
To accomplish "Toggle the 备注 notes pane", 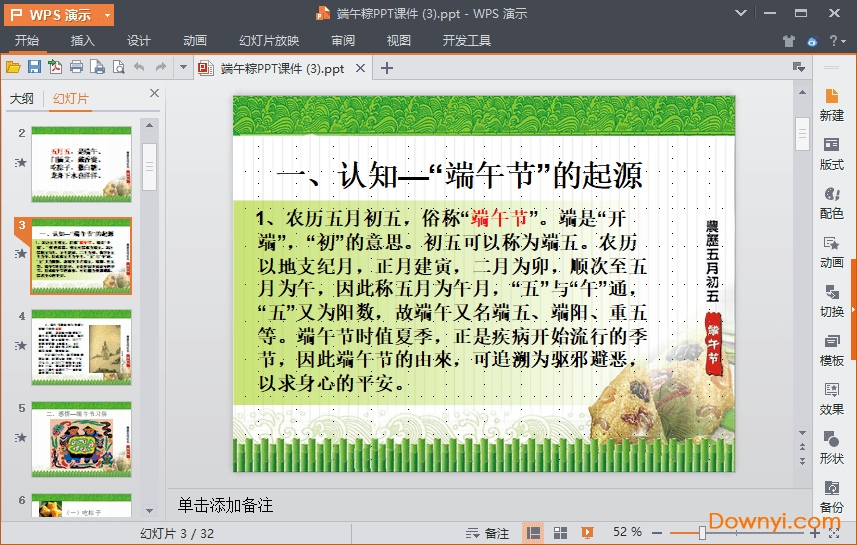I will [487, 533].
